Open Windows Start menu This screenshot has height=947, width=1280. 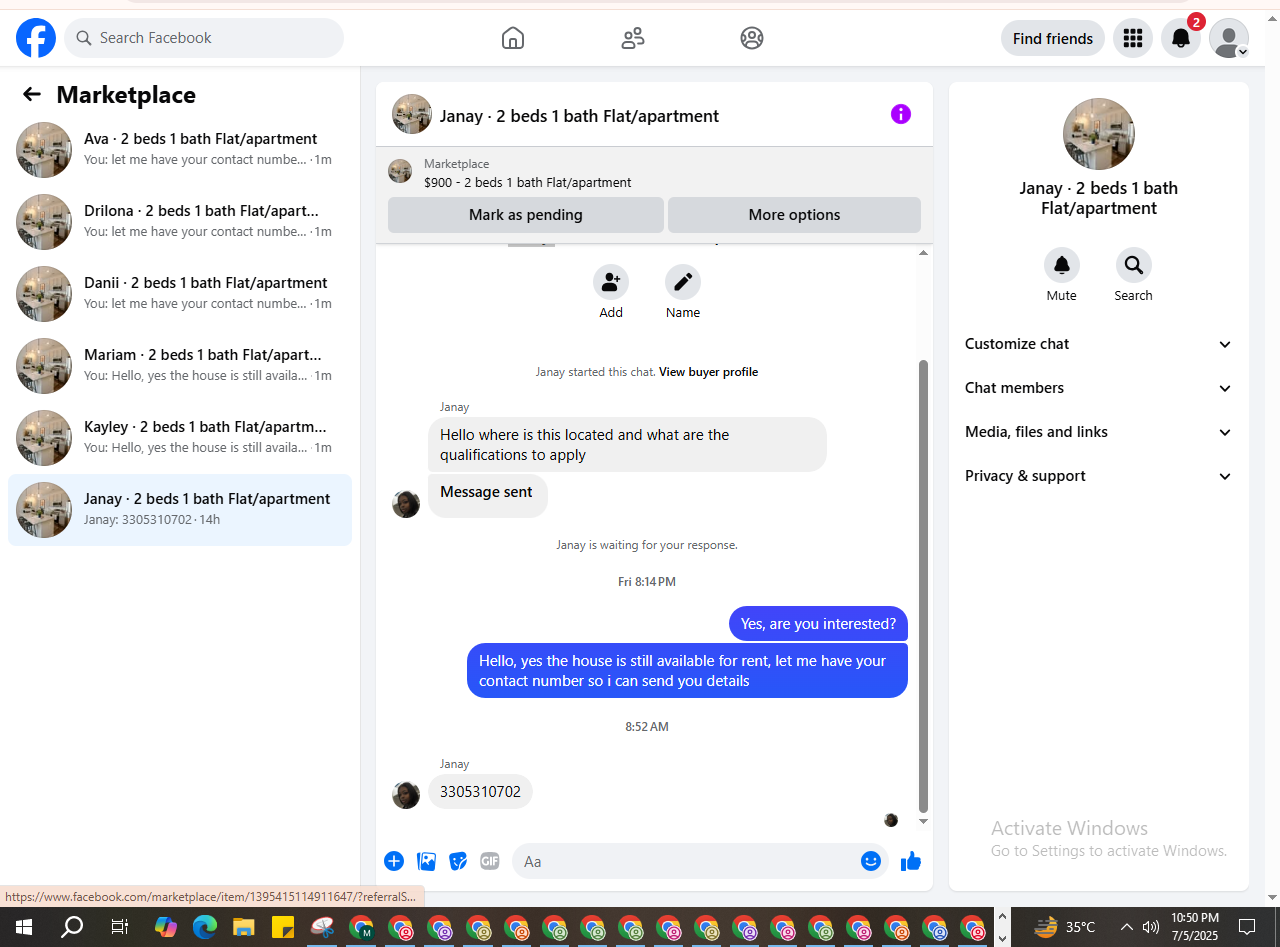point(23,927)
